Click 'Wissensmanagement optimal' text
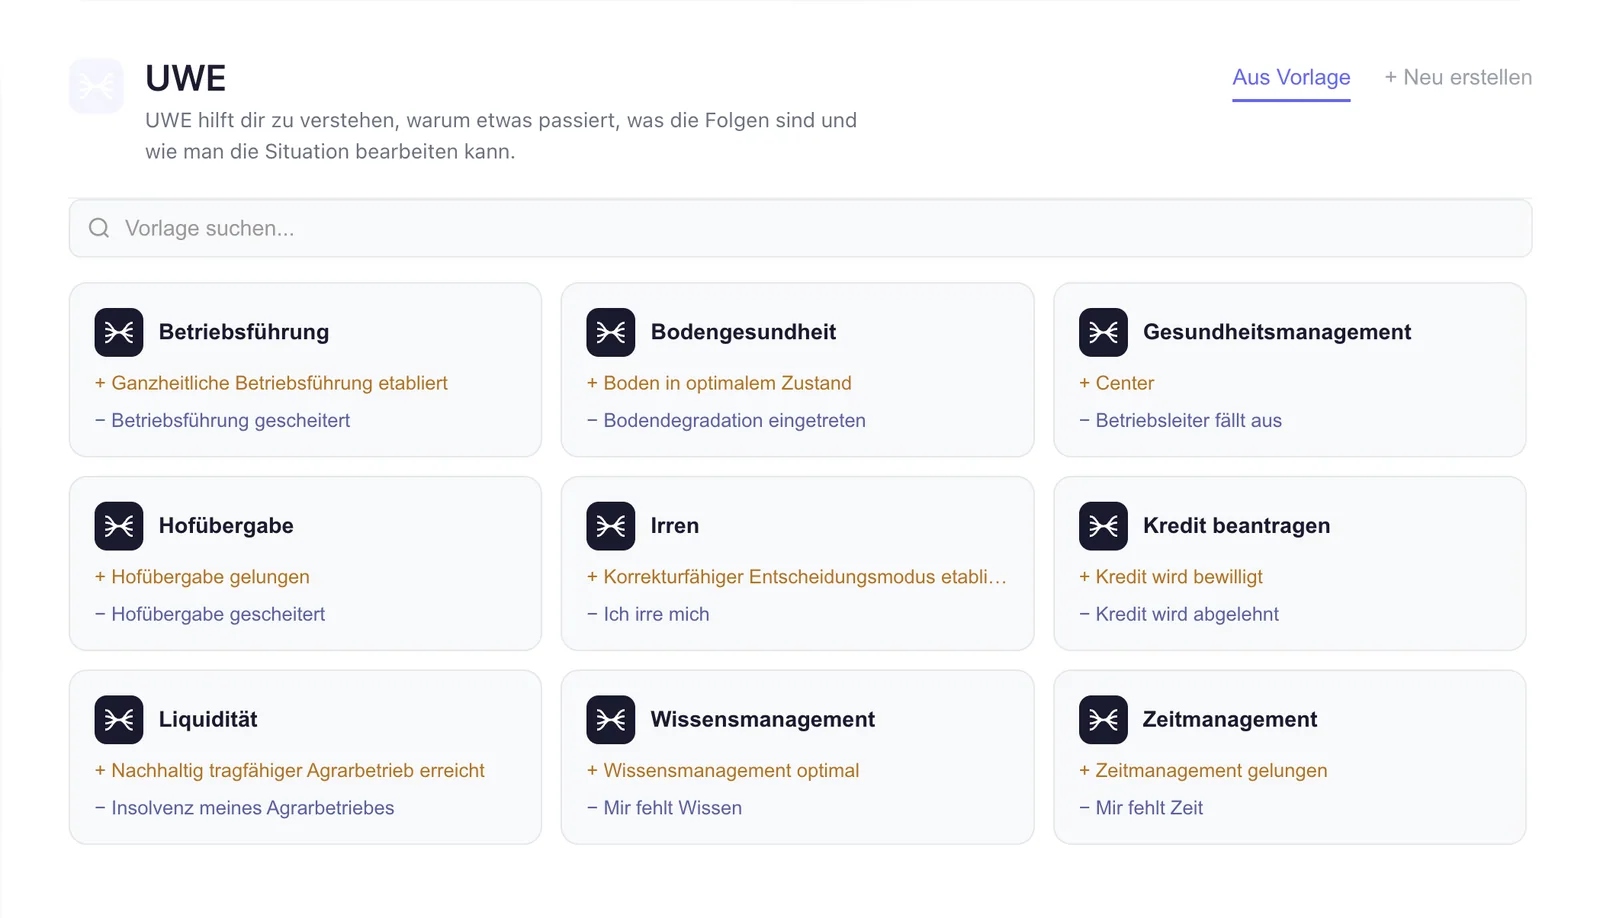 pyautogui.click(x=723, y=771)
